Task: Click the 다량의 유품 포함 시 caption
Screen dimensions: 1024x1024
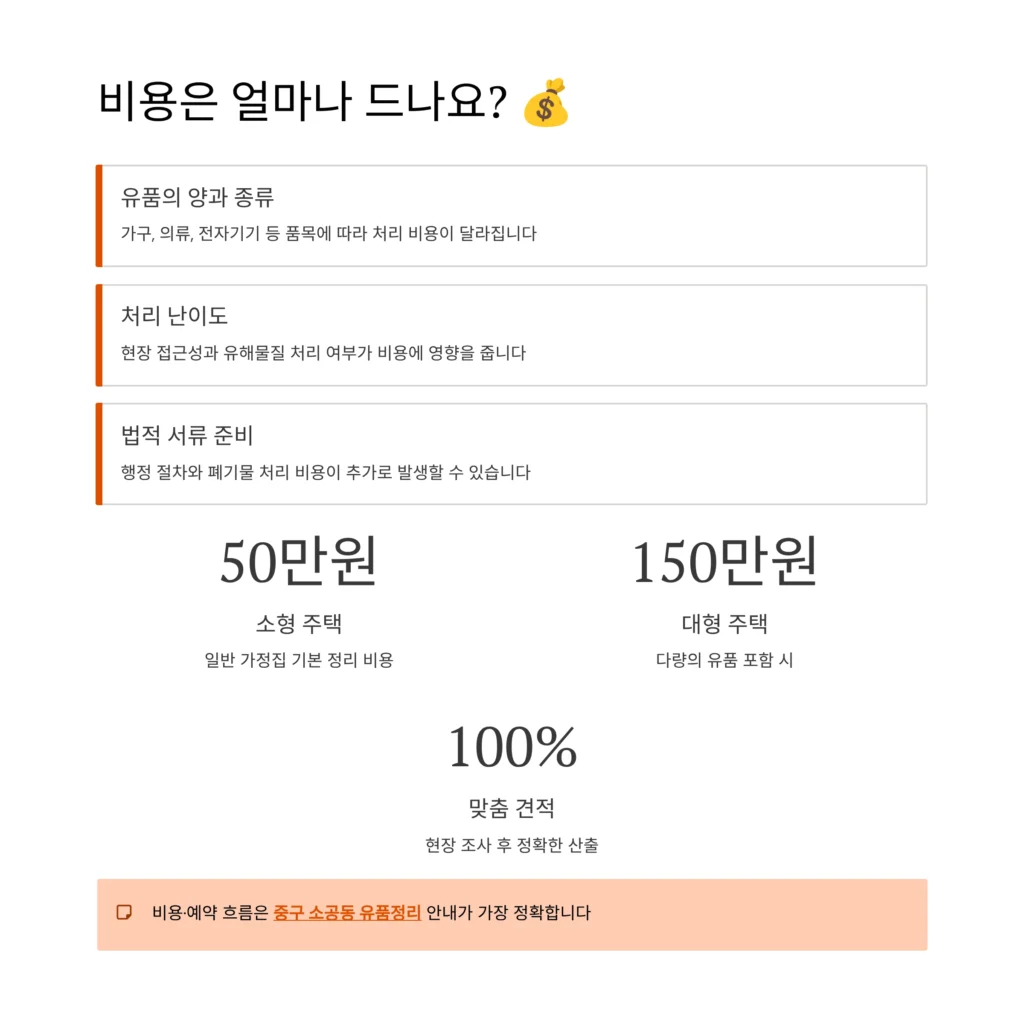Action: [724, 660]
